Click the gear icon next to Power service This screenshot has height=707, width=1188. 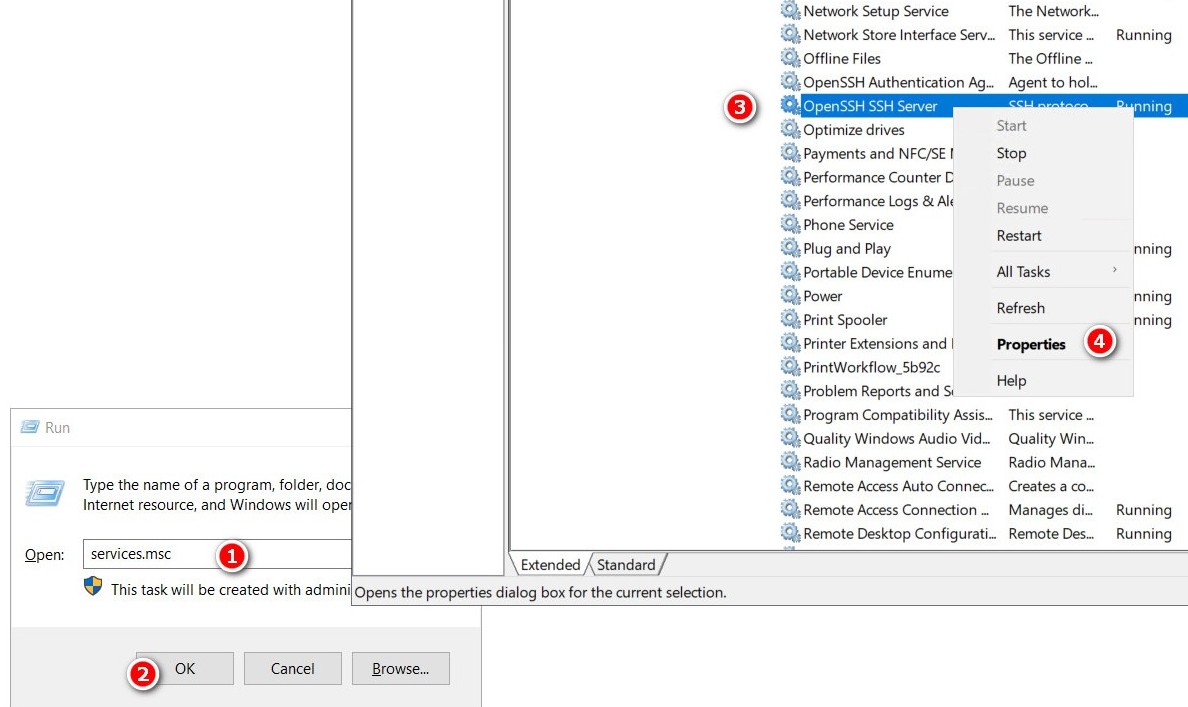pos(790,295)
